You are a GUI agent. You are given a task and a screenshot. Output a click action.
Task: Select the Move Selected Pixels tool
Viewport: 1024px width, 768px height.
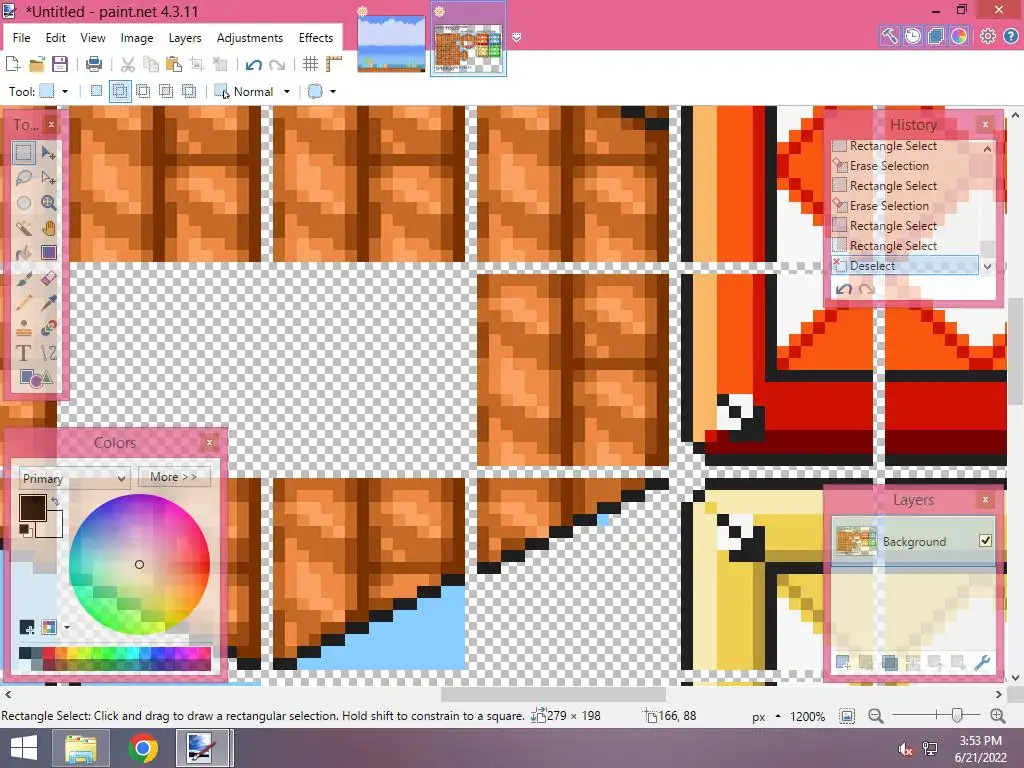(x=48, y=153)
